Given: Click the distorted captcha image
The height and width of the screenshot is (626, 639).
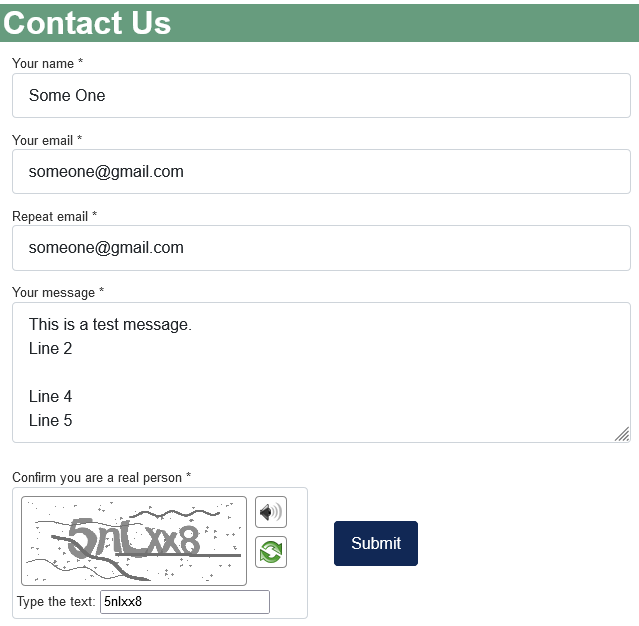Looking at the screenshot, I should (134, 541).
